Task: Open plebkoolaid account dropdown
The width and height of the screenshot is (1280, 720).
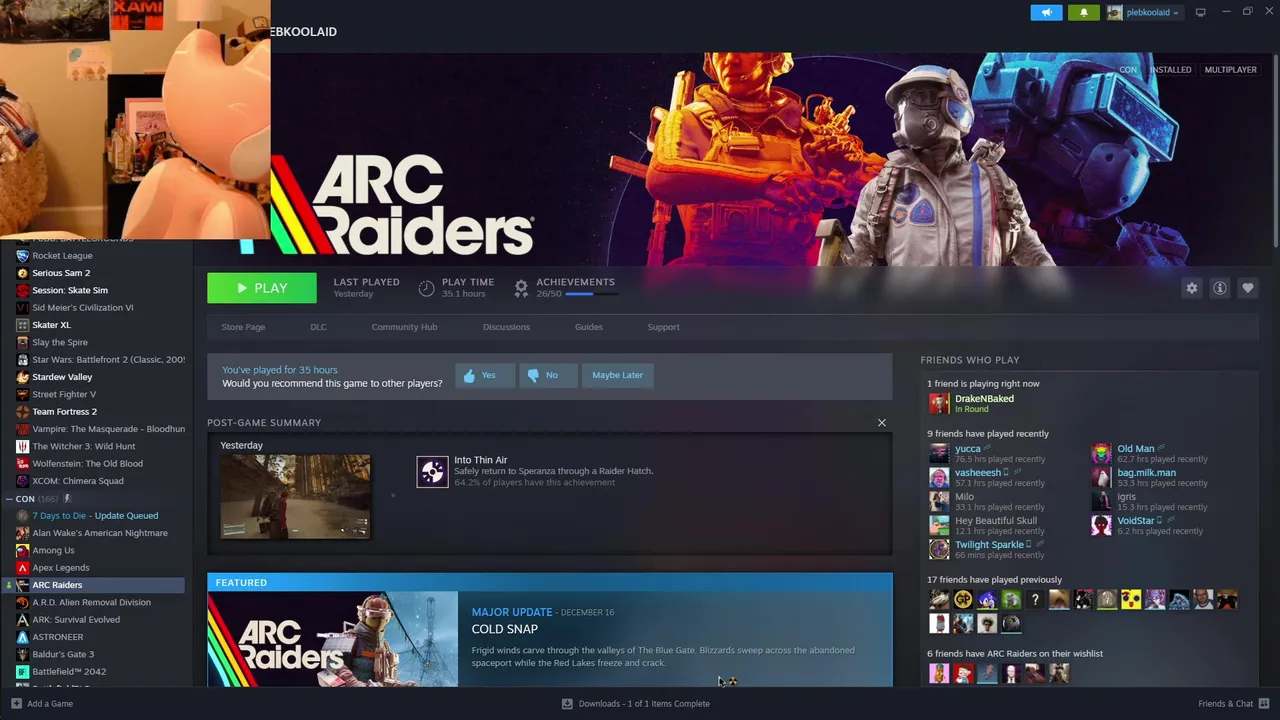Action: 1144,13
